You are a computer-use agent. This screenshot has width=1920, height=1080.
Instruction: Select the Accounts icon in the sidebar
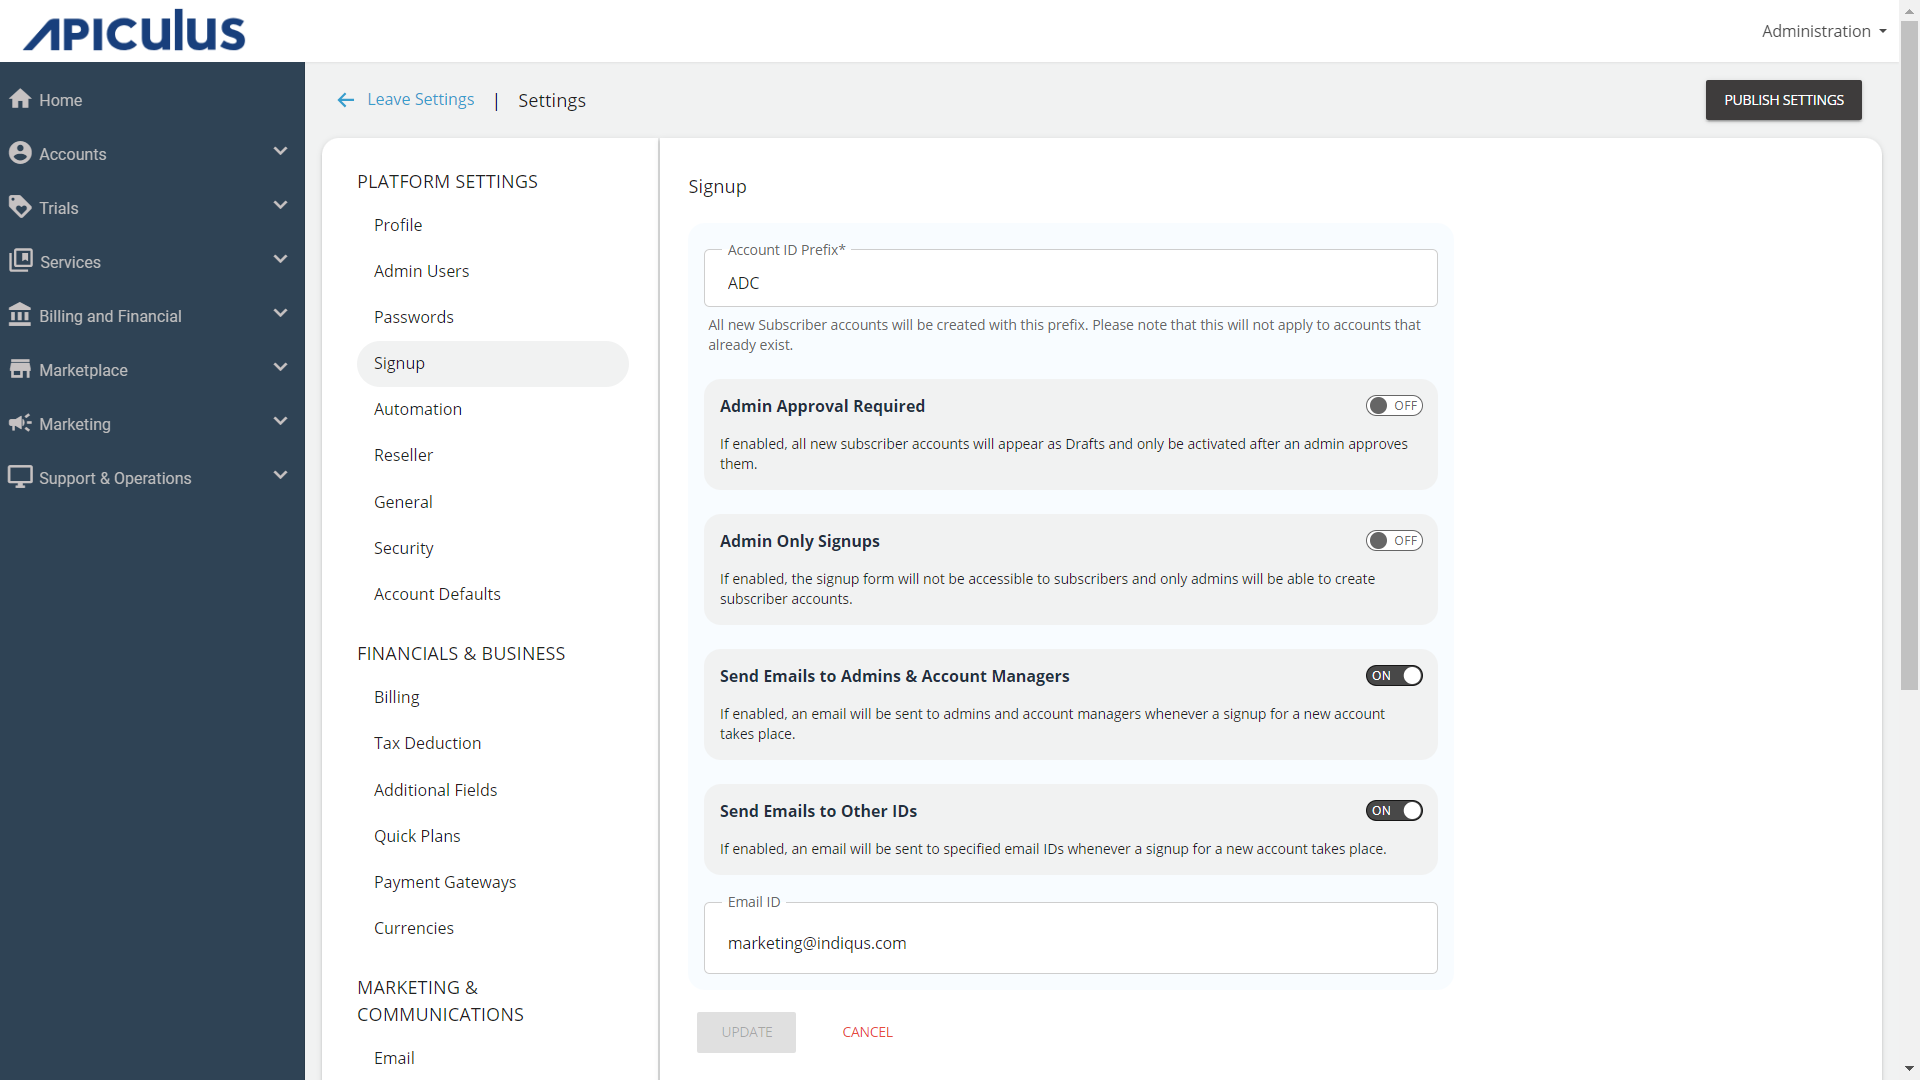(20, 153)
